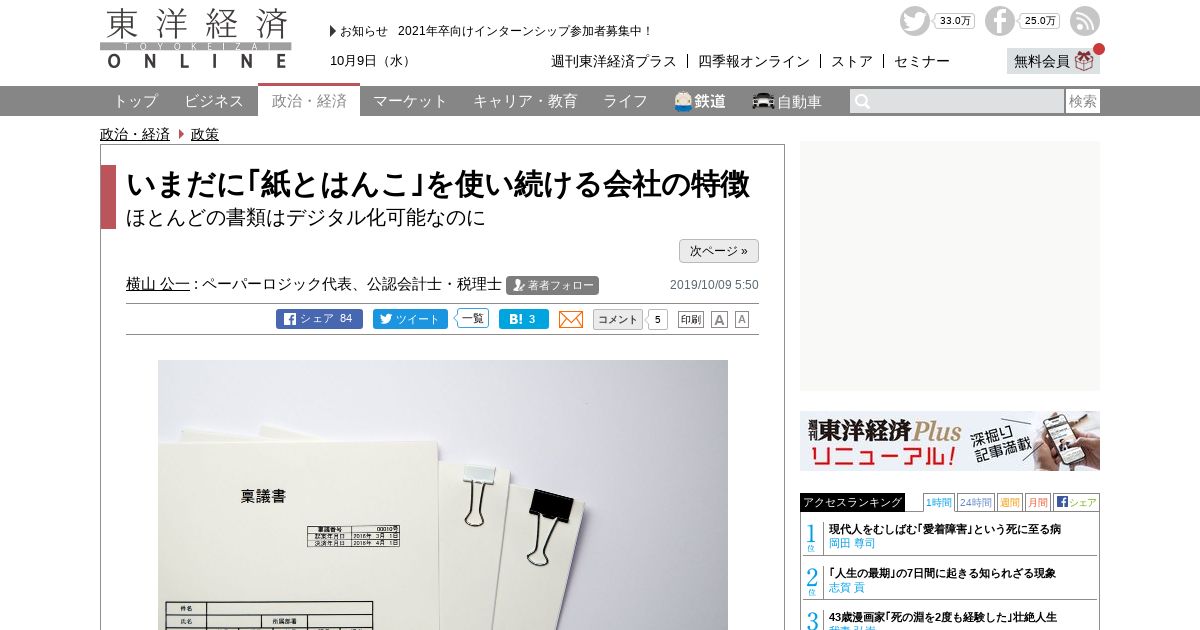Click the 検索 search button
Image resolution: width=1200 pixels, height=630 pixels.
click(x=1083, y=101)
